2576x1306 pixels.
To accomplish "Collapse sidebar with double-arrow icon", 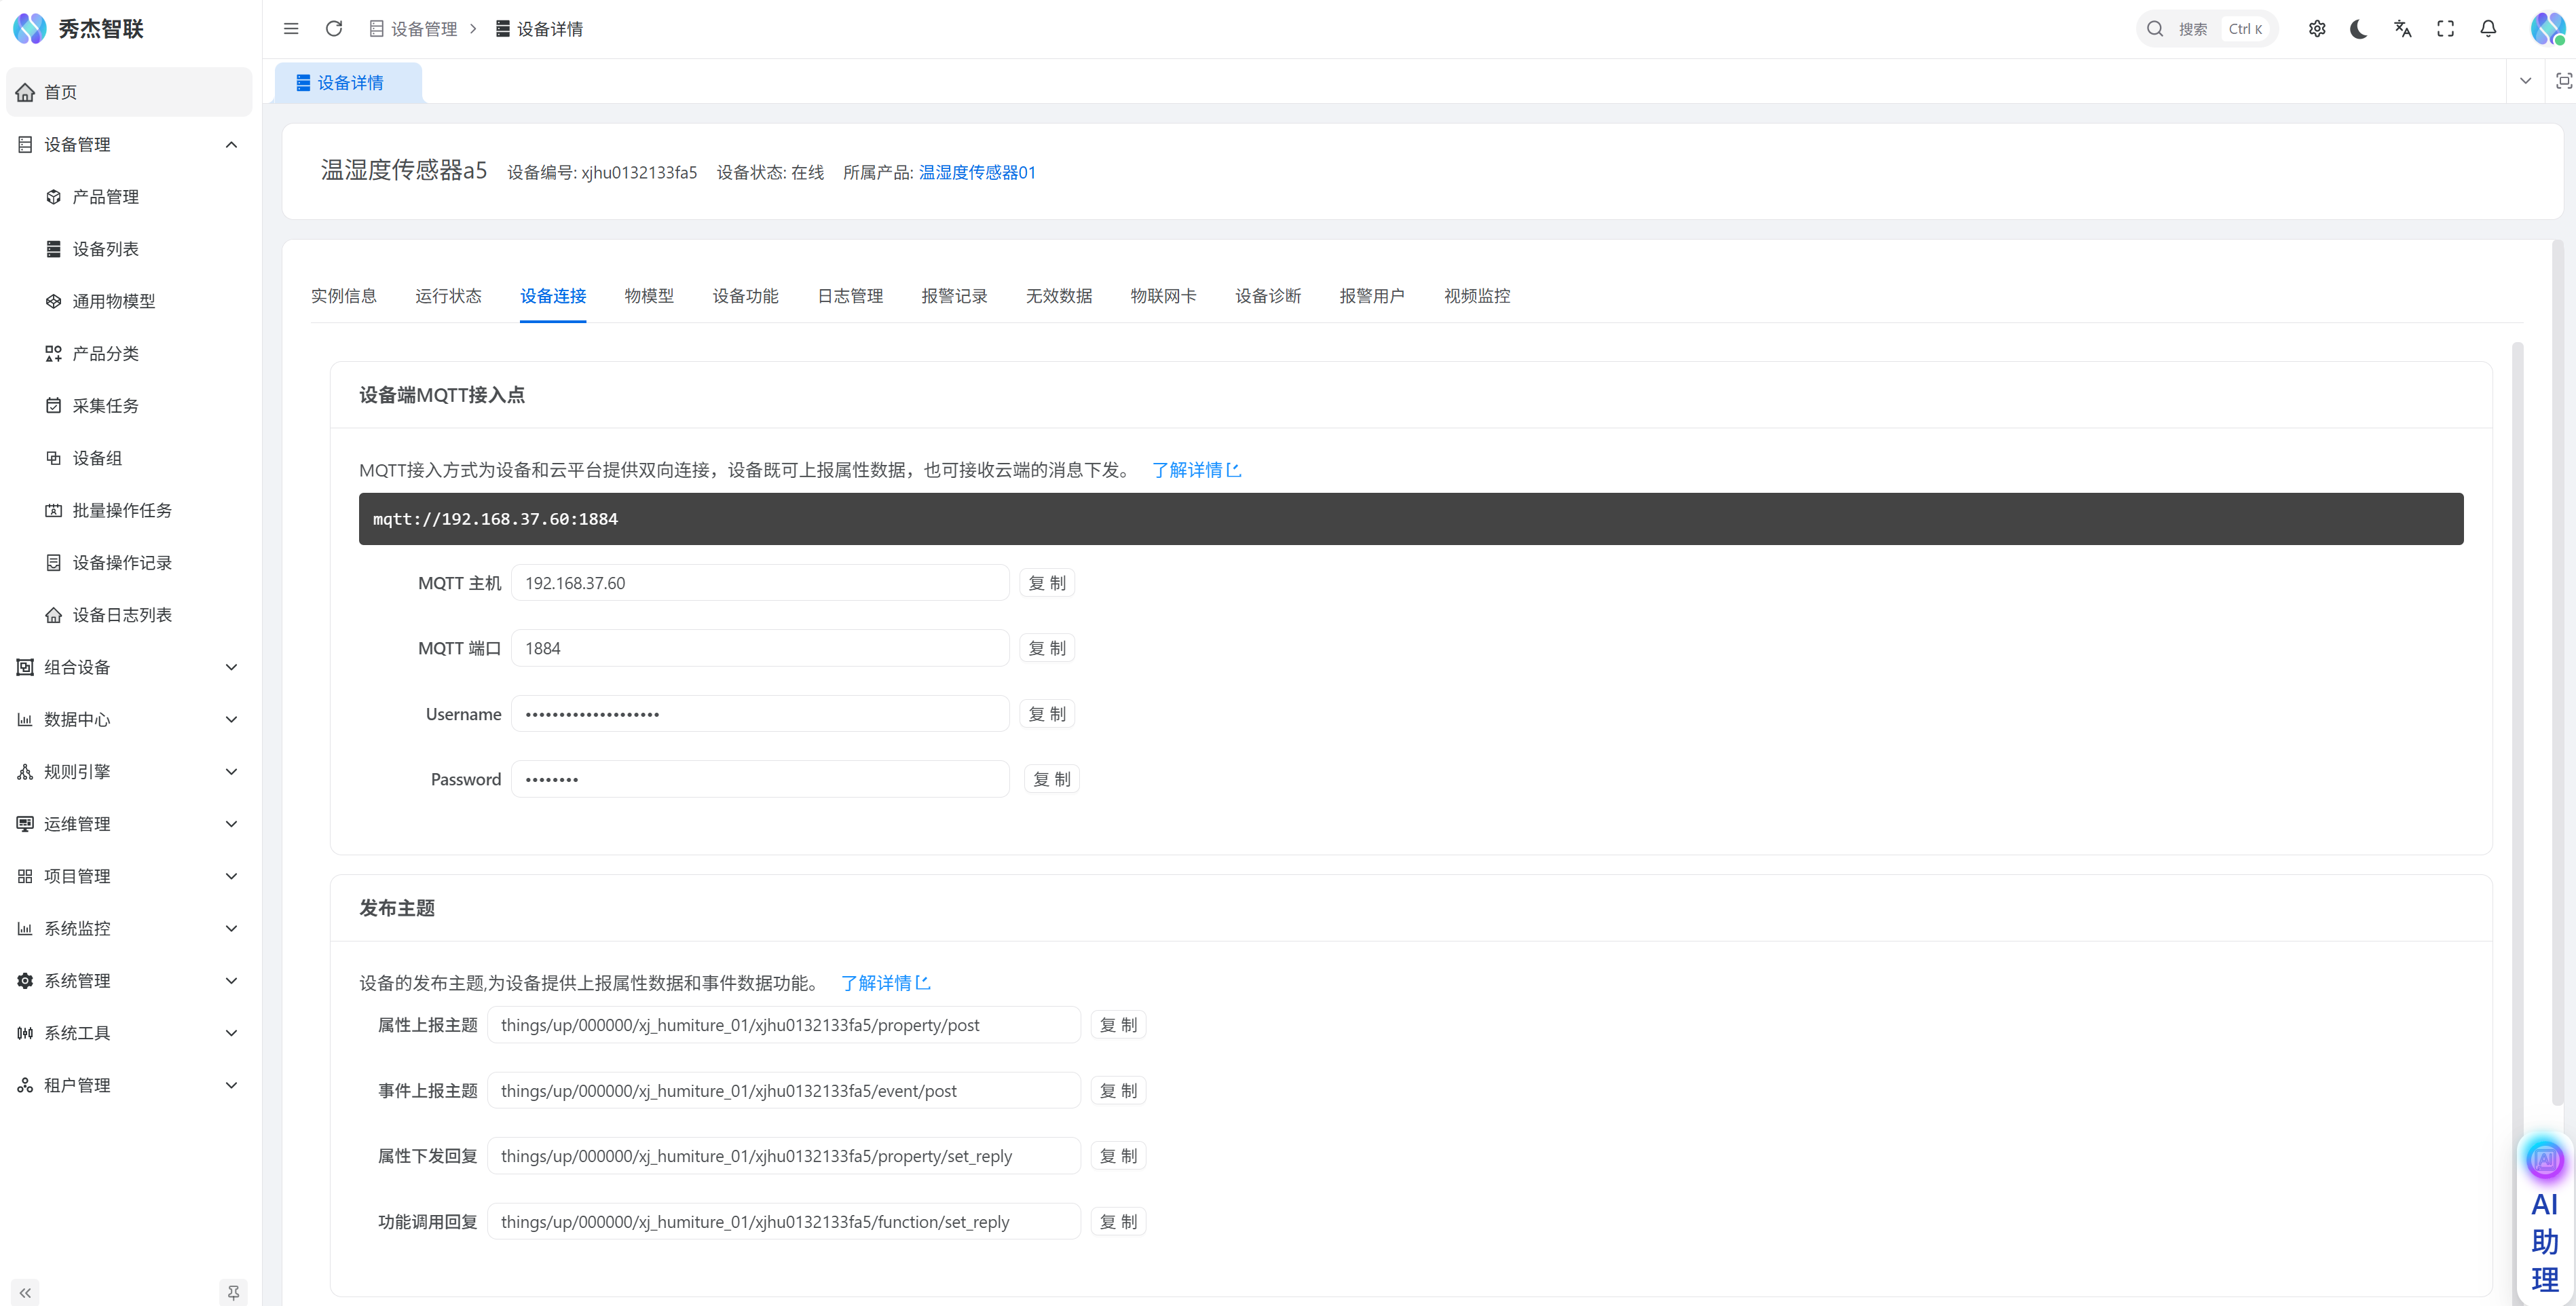I will [25, 1292].
